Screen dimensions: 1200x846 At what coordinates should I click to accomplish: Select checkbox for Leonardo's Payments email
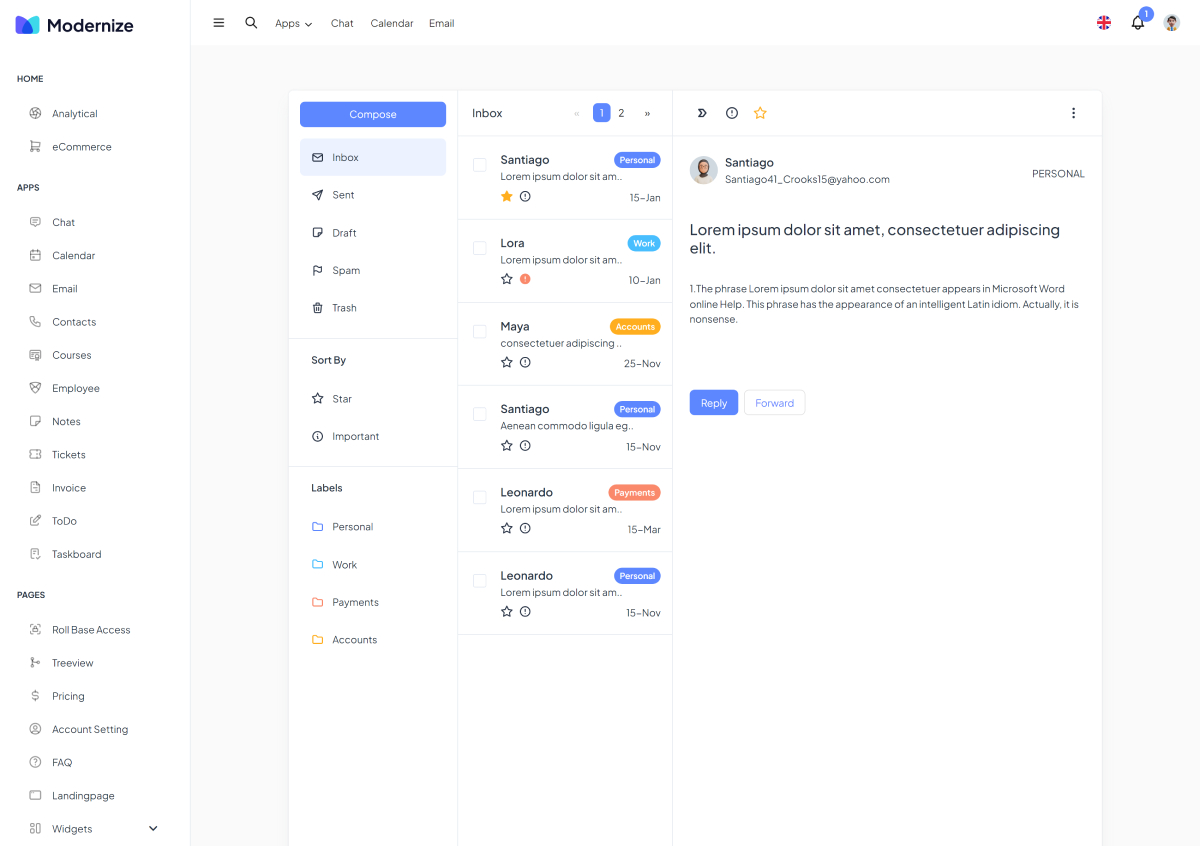[x=480, y=497]
